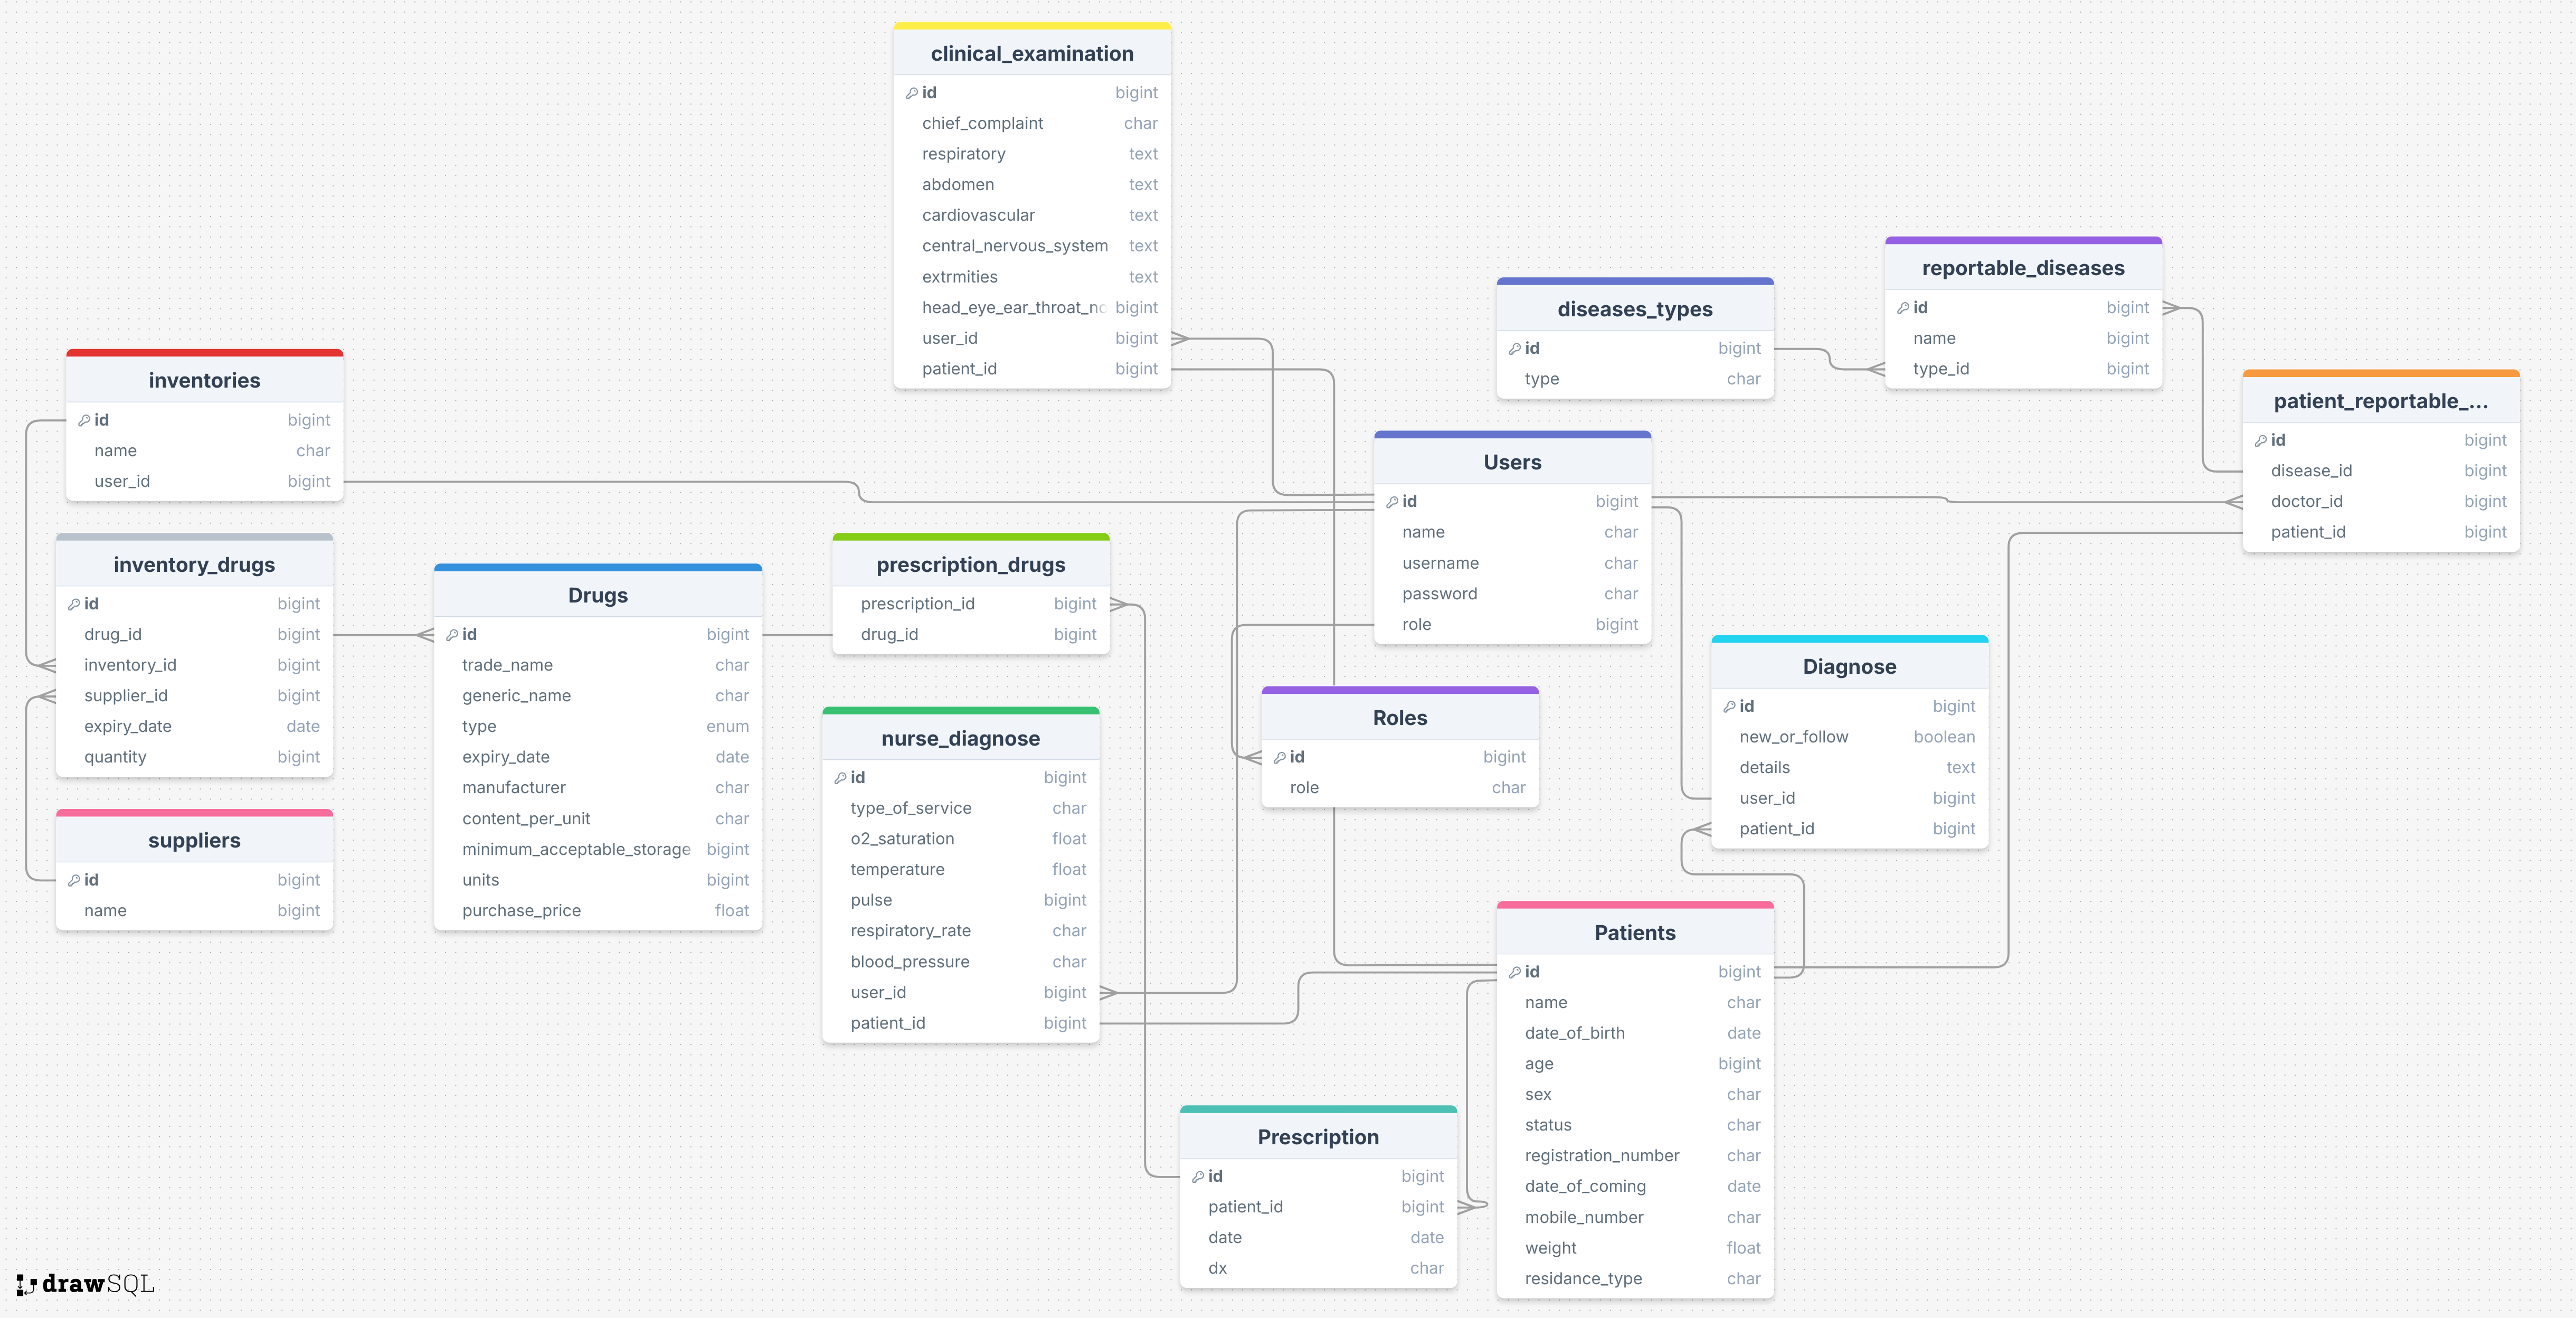Click the primary key icon in Patients table
Viewport: 2576px width, 1318px height.
coord(1515,972)
